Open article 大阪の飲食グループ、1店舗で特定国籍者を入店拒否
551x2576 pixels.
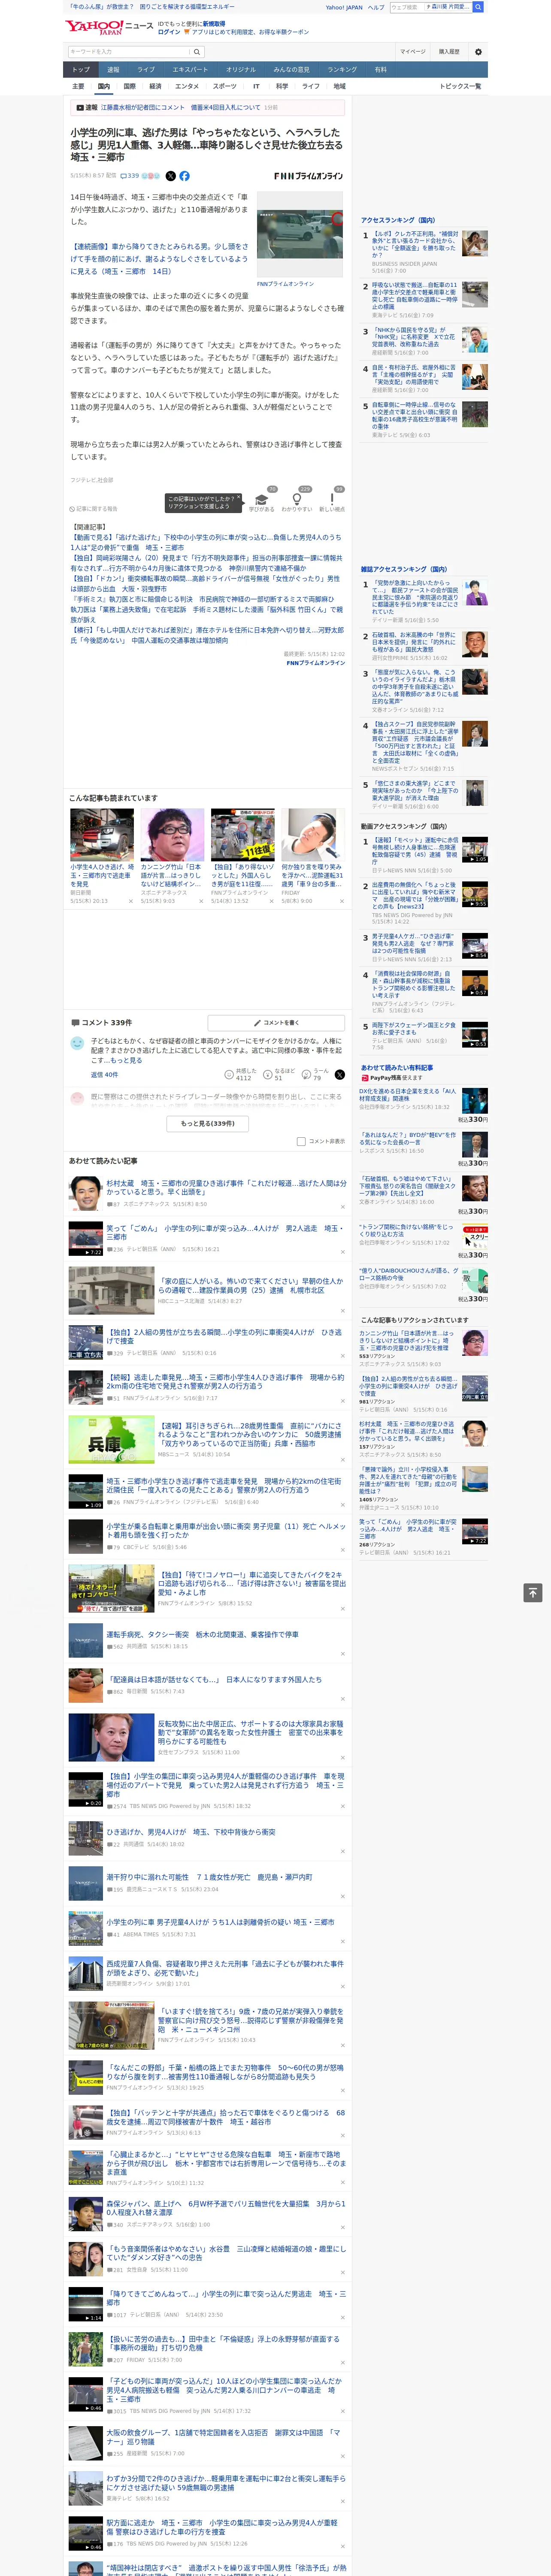tap(224, 2437)
